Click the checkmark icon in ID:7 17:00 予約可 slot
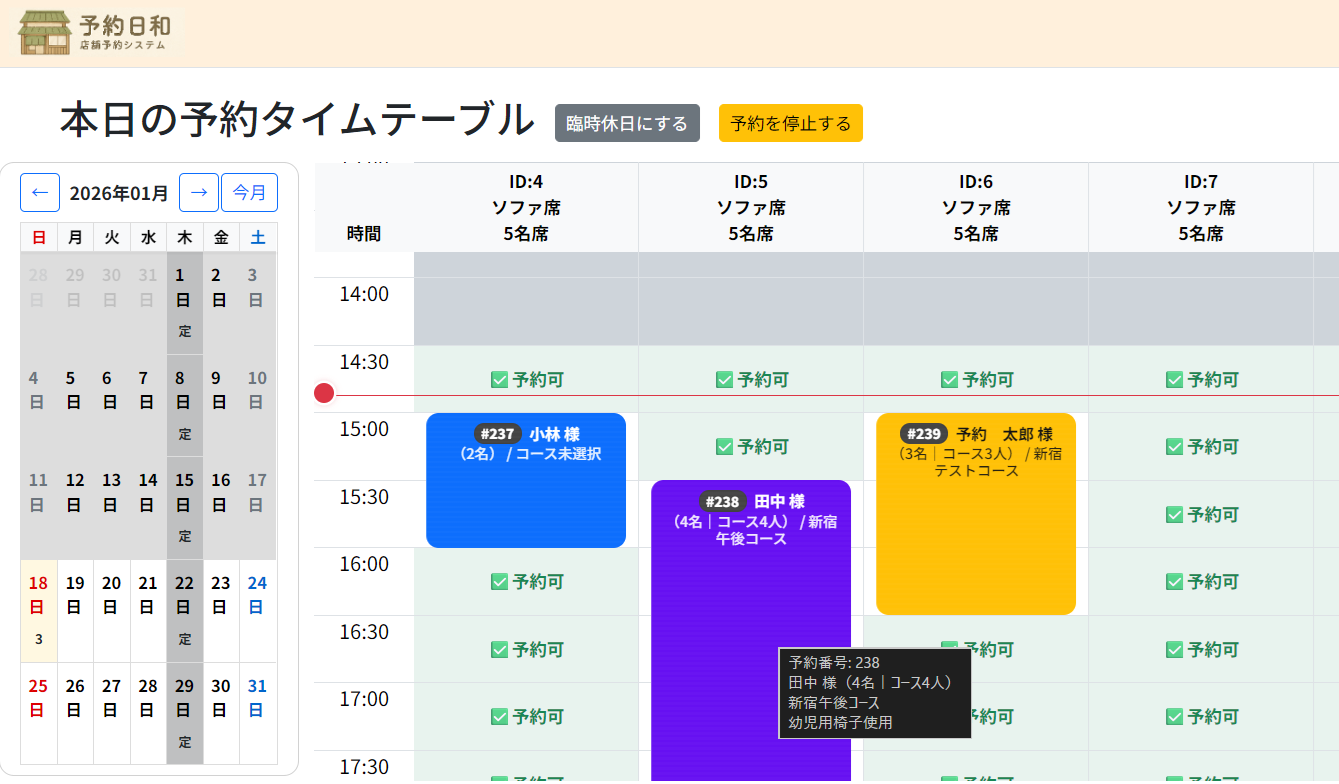 (x=1173, y=716)
